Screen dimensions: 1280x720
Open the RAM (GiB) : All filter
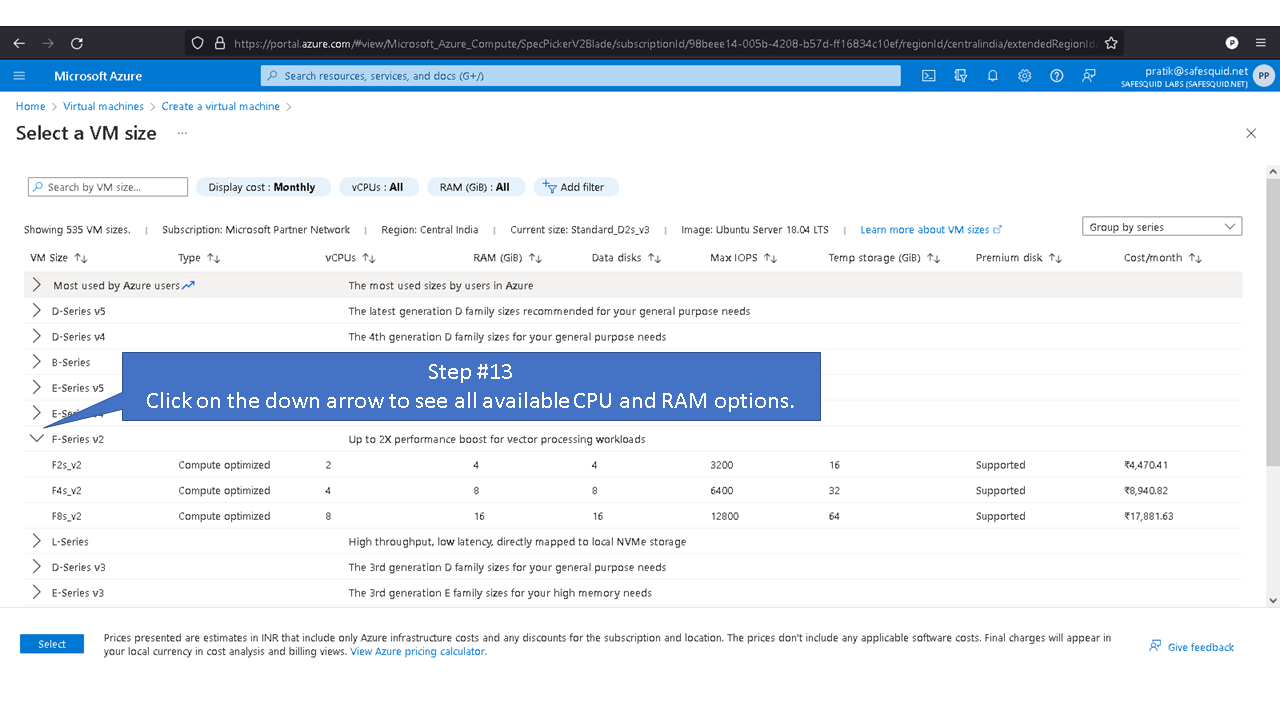pos(475,187)
